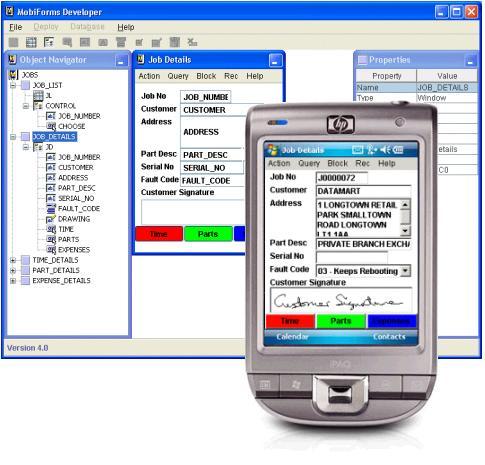This screenshot has width=485, height=465.
Task: Click the SERIAL_NO field in Job Details
Action: 212,168
